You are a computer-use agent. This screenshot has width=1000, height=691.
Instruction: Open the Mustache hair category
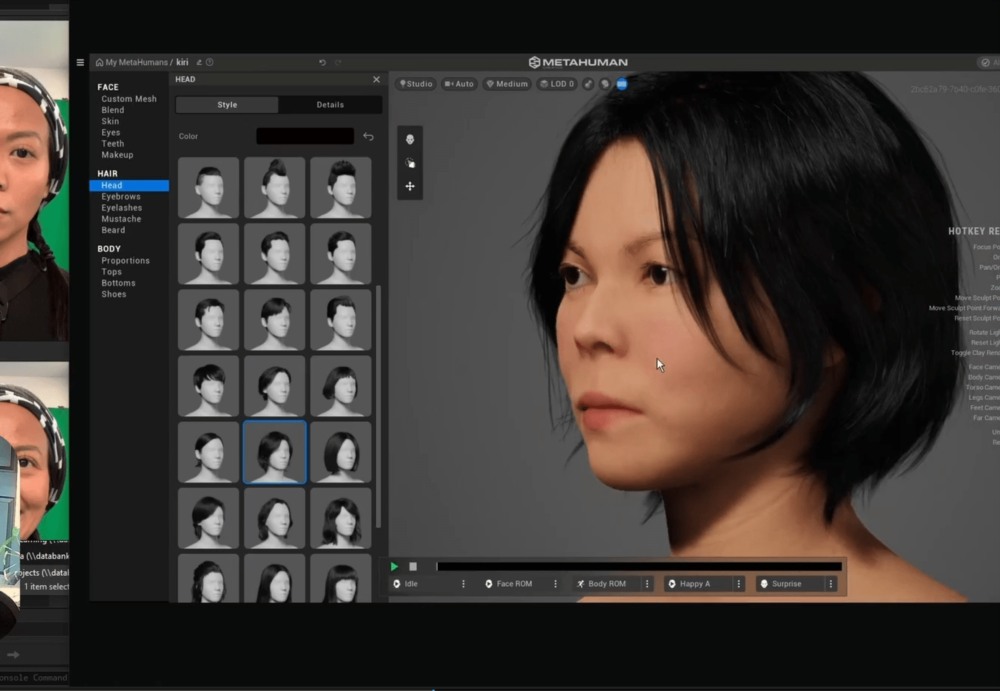click(x=121, y=219)
